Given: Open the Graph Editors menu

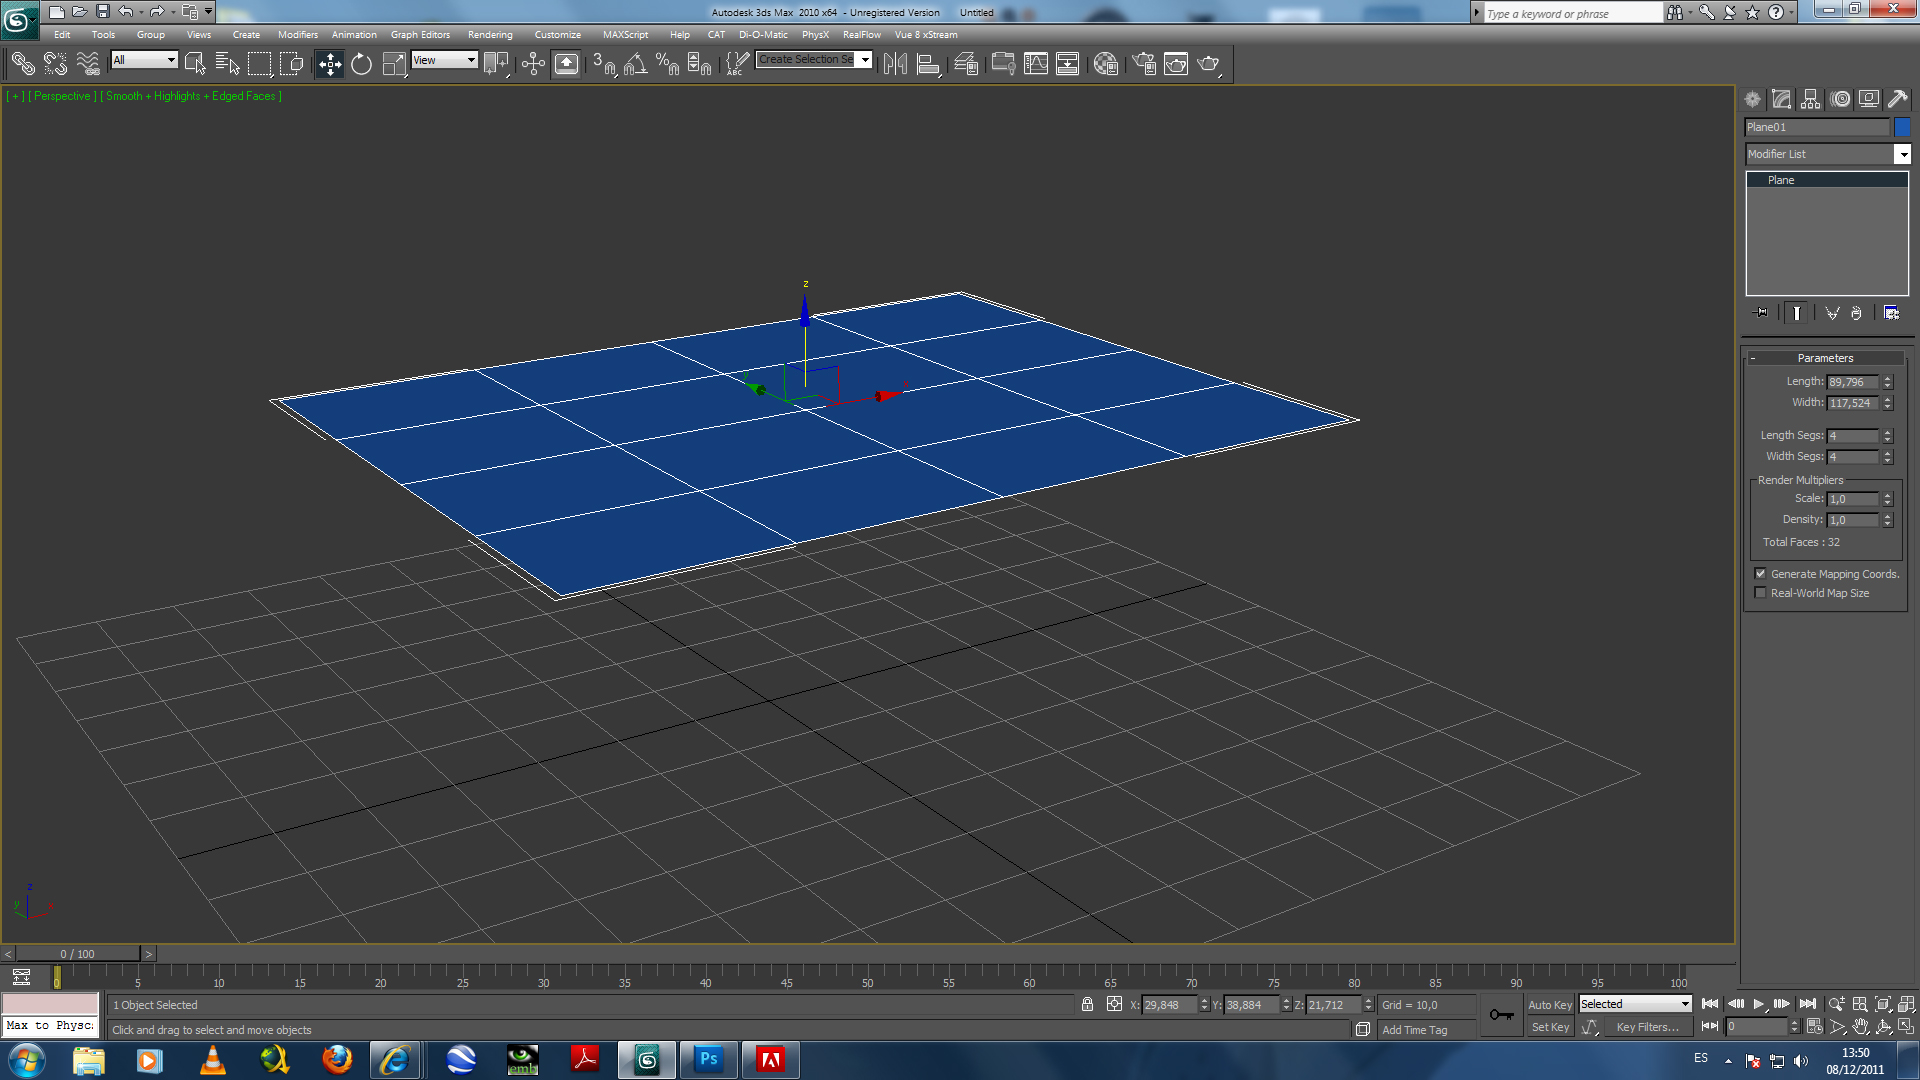Looking at the screenshot, I should (420, 35).
